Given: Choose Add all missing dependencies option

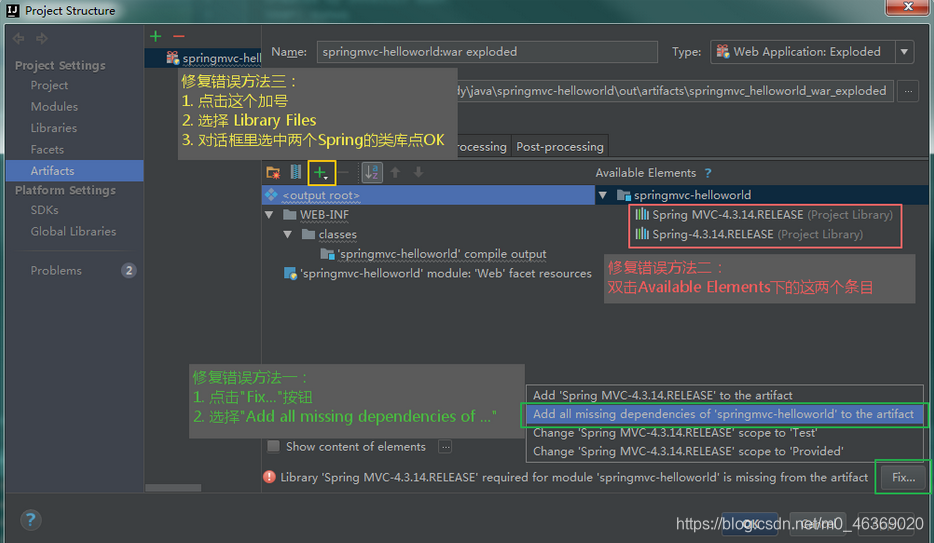Looking at the screenshot, I should point(723,414).
